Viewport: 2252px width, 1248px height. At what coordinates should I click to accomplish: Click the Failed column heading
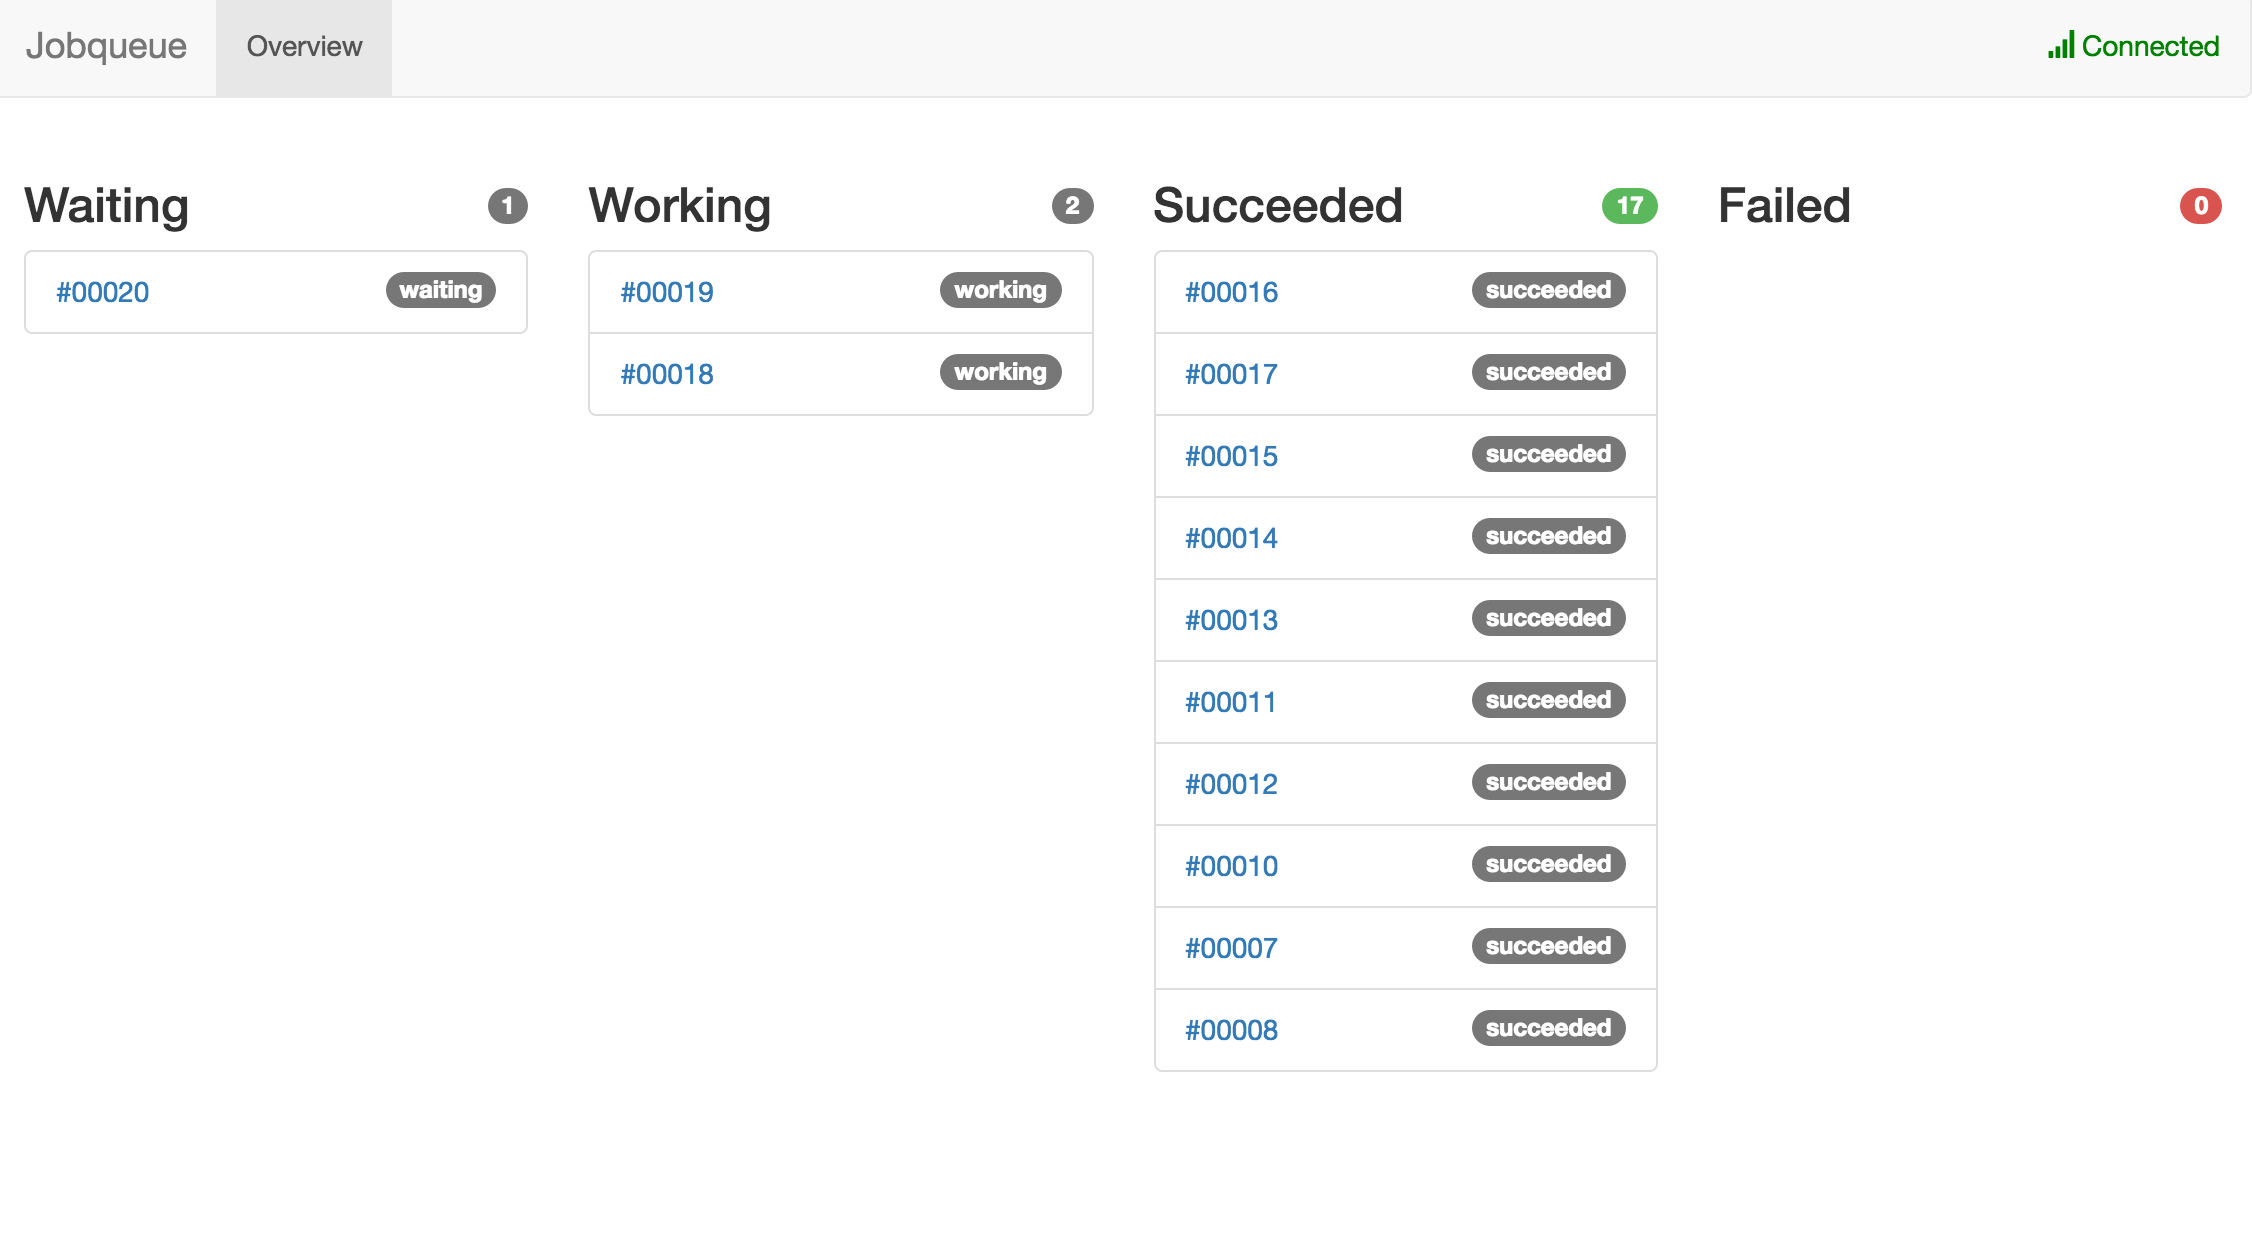(1783, 205)
